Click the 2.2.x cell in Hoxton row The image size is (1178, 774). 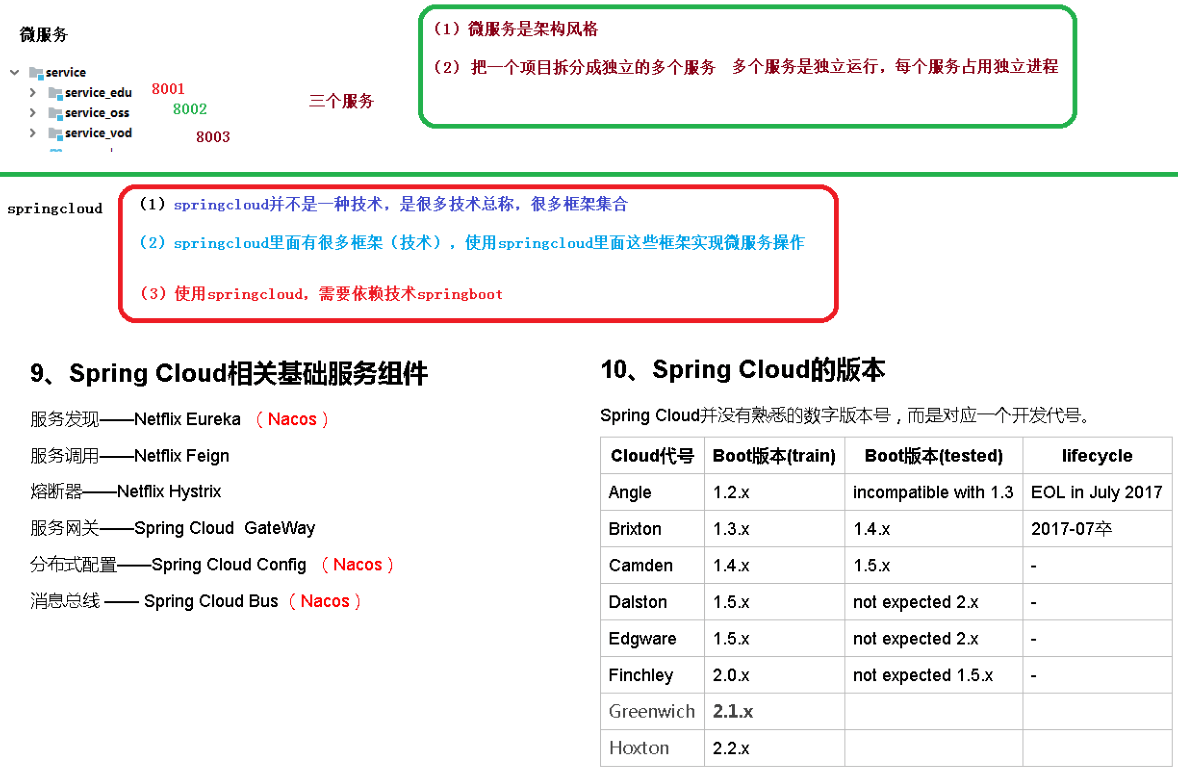click(x=774, y=748)
